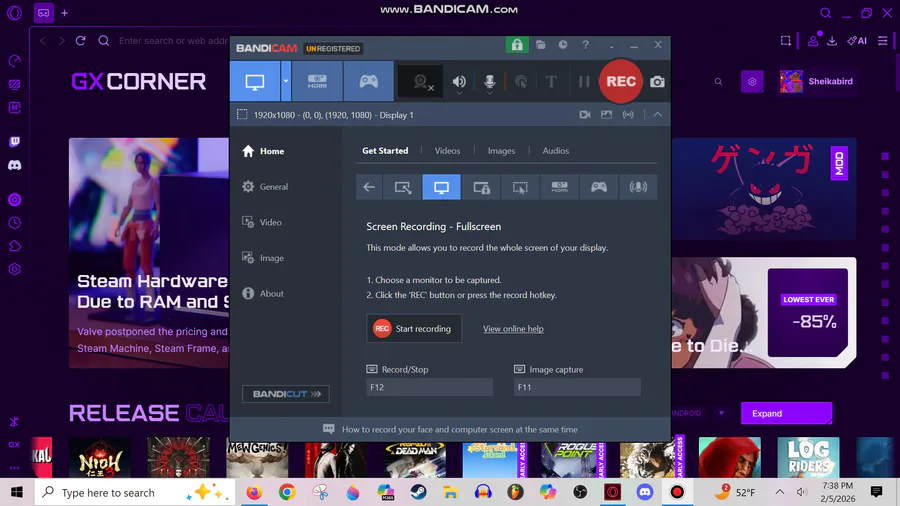The image size is (900, 506).
Task: Open output folder icon in Bandicam title bar
Action: (541, 45)
